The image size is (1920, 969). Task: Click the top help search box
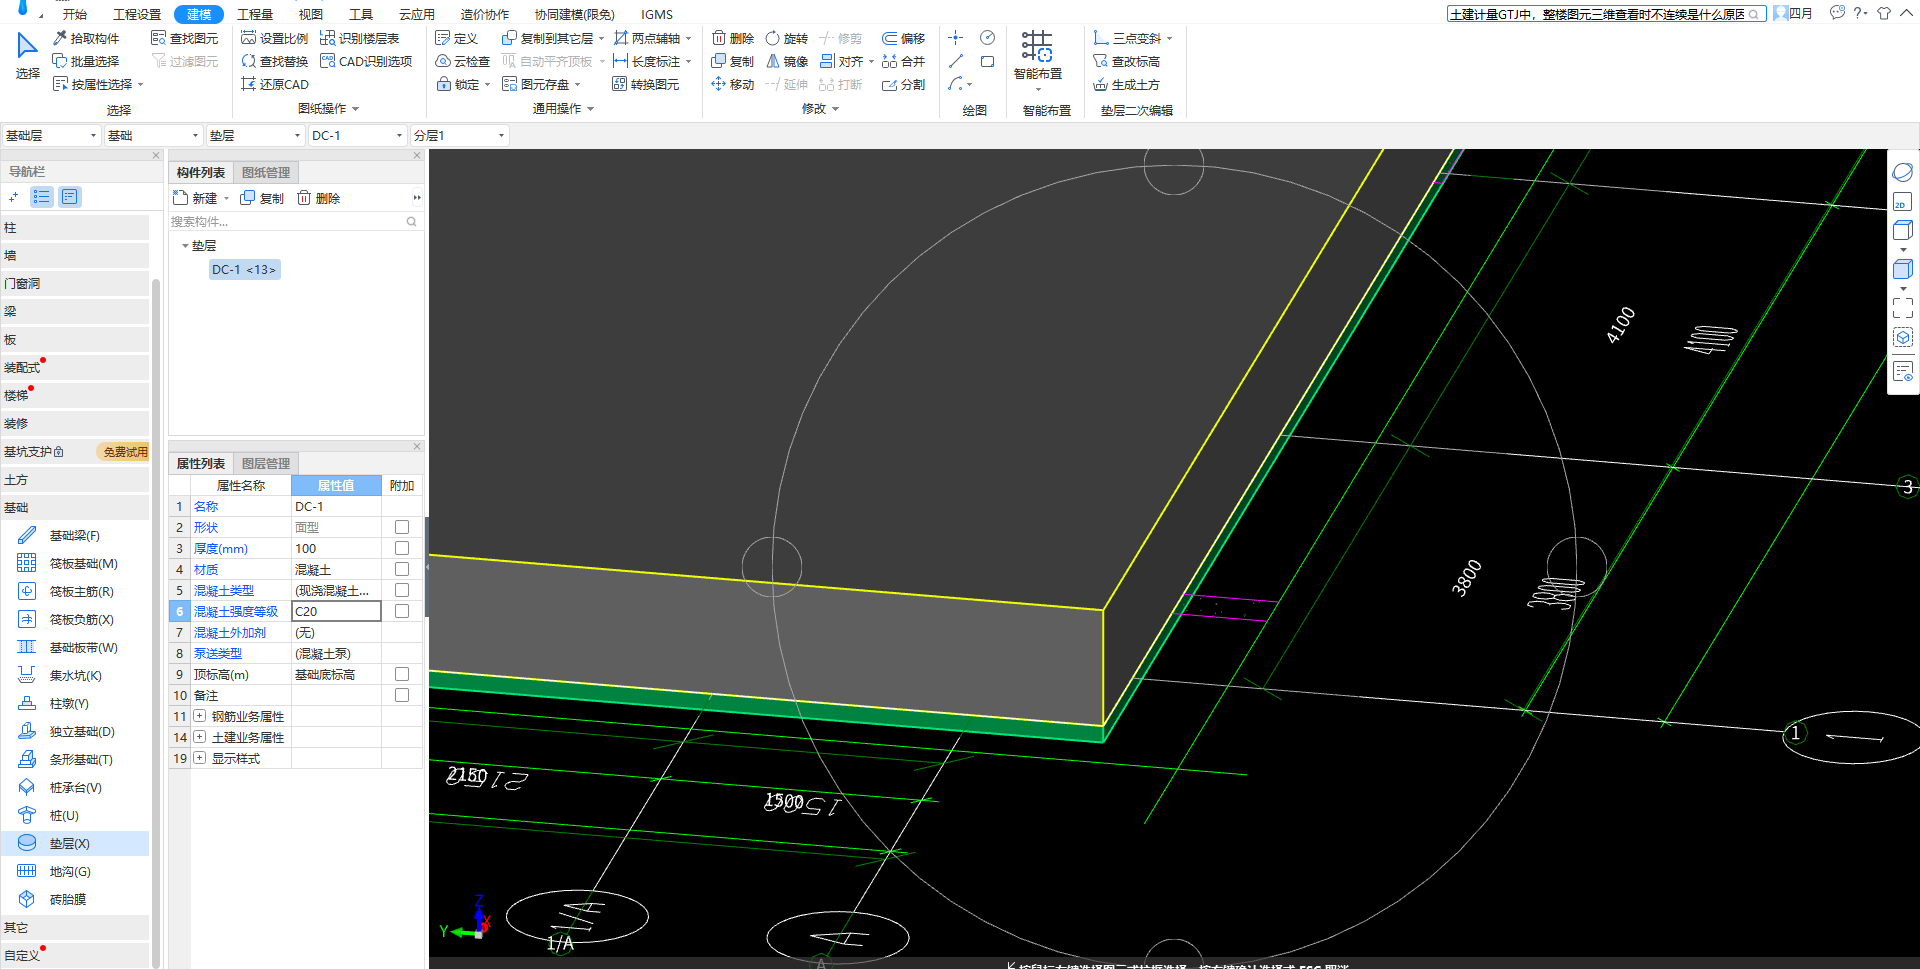click(1605, 14)
